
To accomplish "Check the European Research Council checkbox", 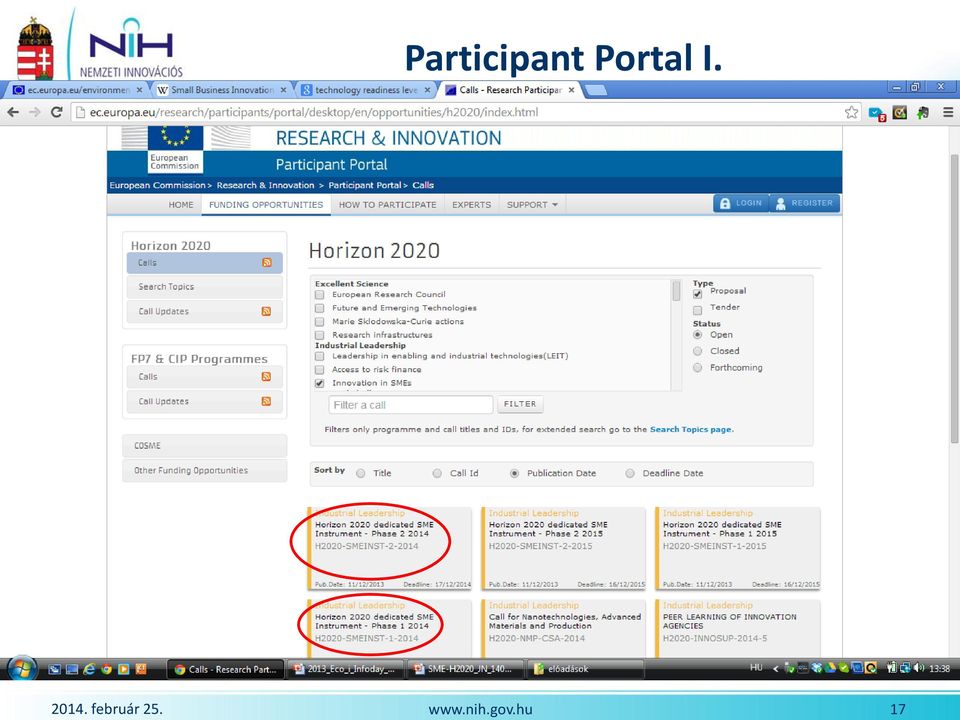I will [320, 294].
